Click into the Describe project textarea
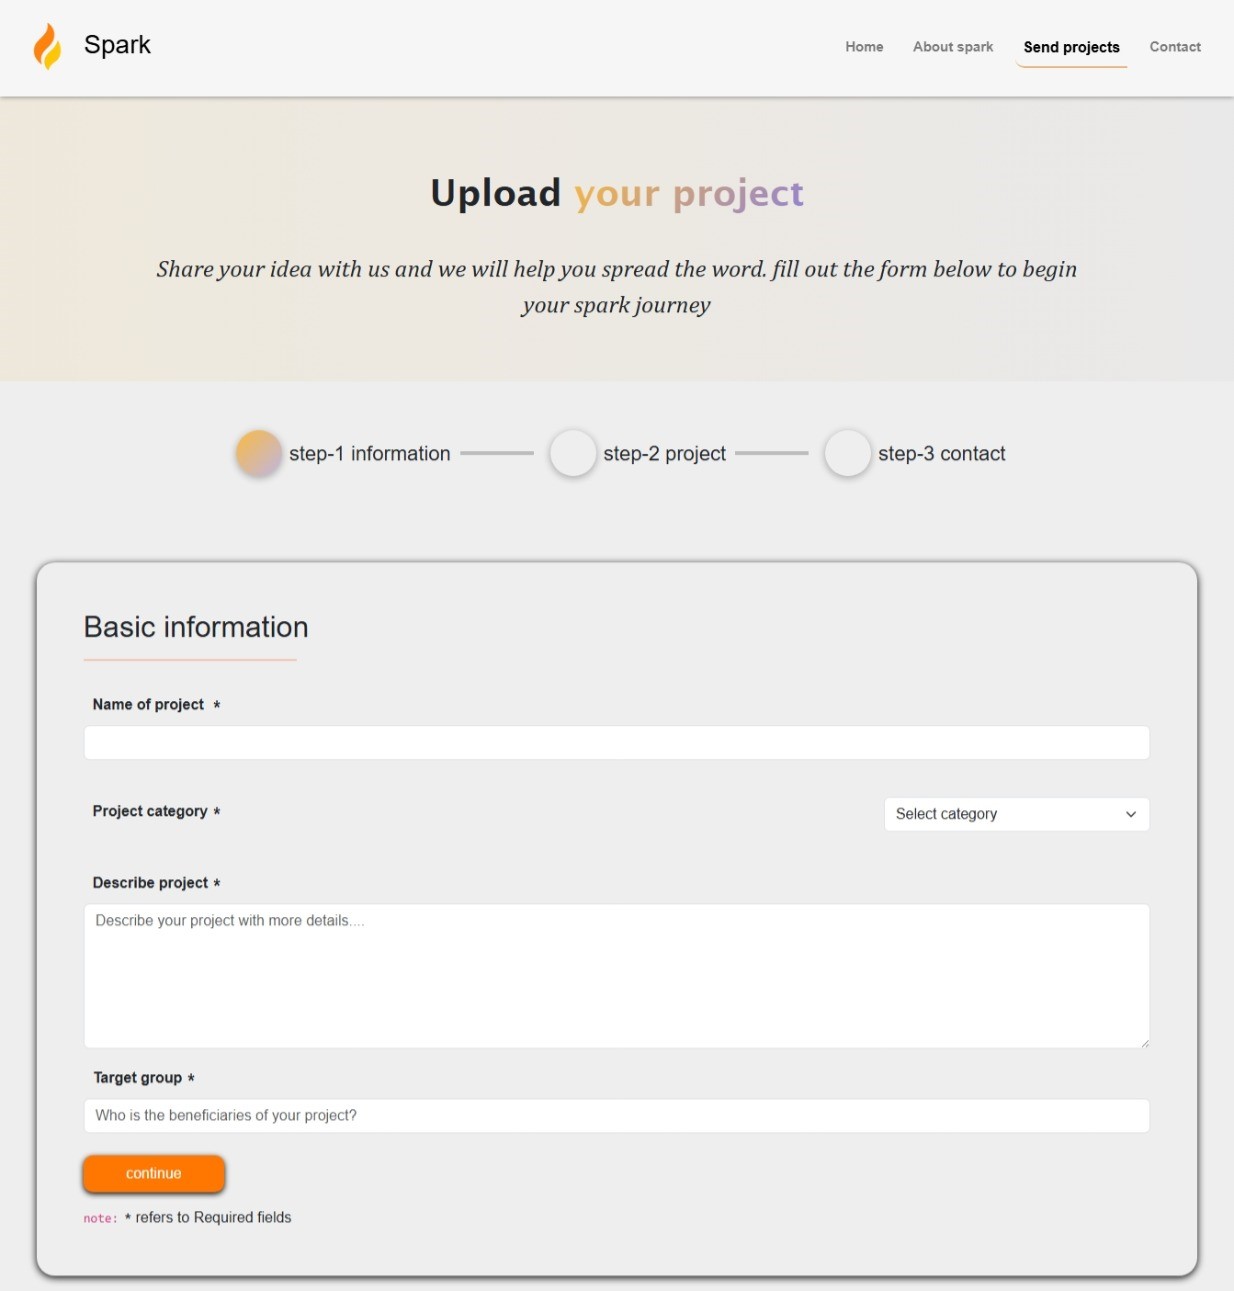Screen dimensions: 1234x1291 [x=616, y=976]
